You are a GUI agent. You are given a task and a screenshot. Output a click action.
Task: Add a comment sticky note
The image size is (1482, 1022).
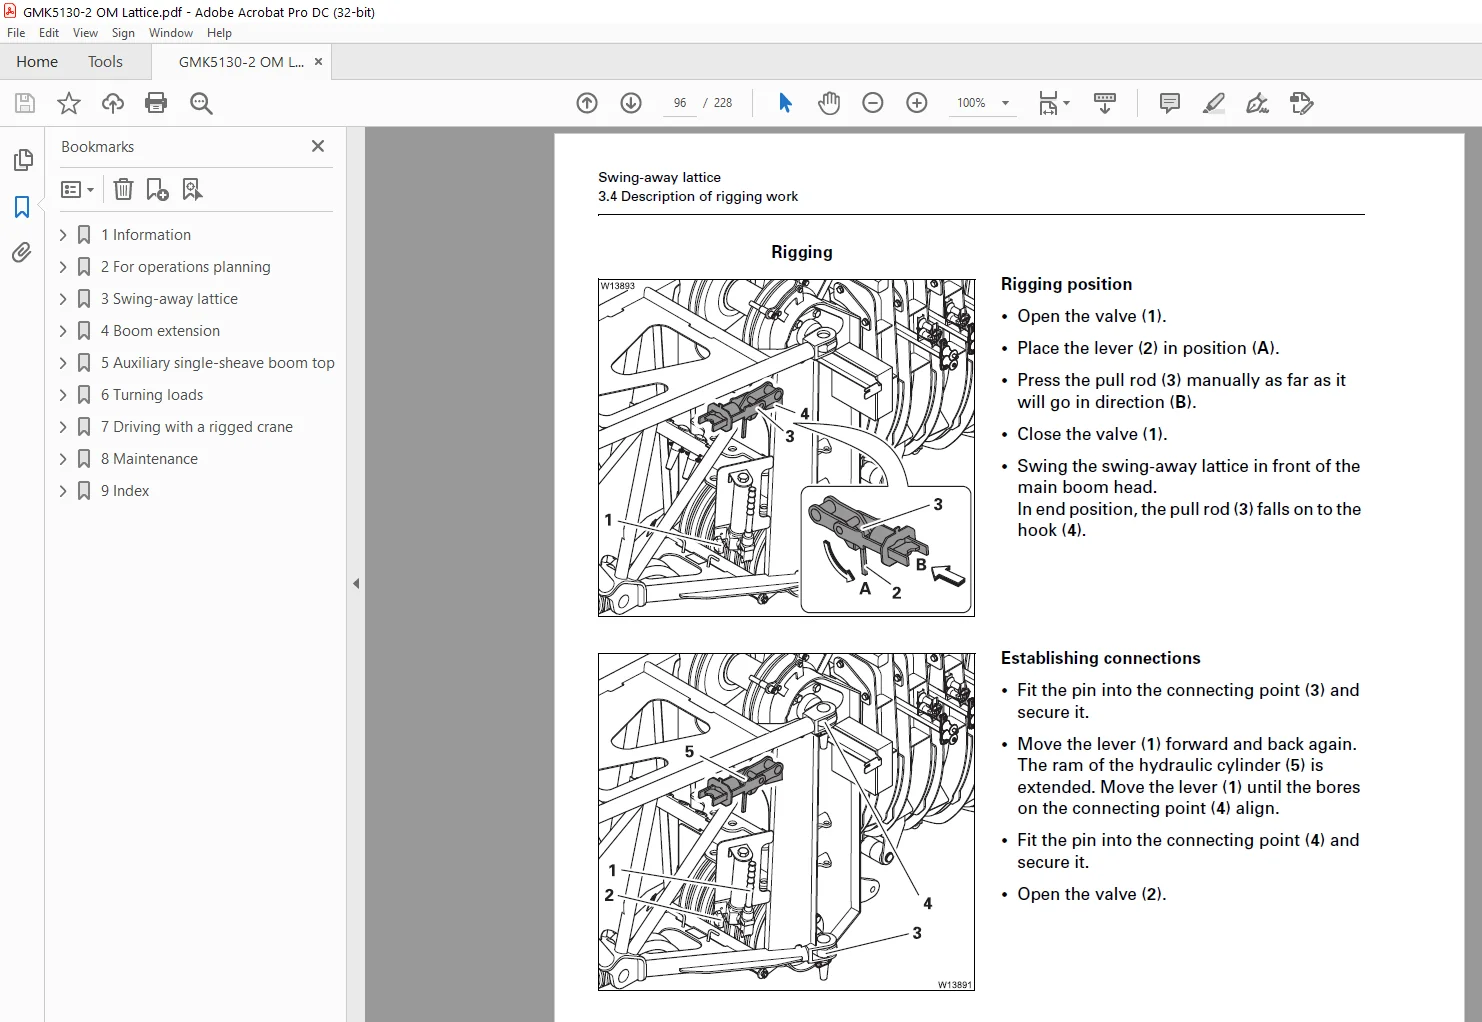click(1169, 103)
